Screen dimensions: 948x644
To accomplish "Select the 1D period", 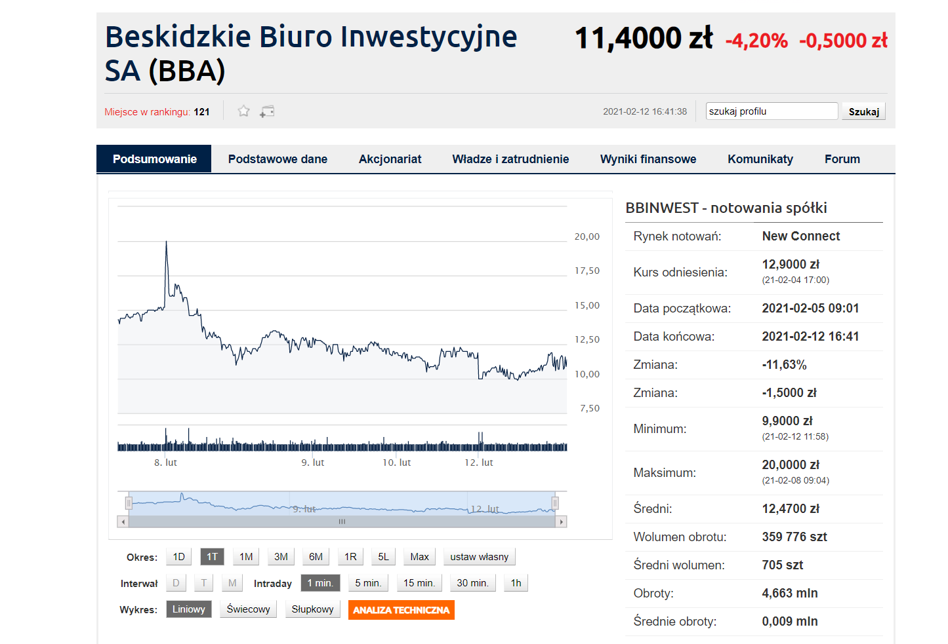I will click(179, 557).
